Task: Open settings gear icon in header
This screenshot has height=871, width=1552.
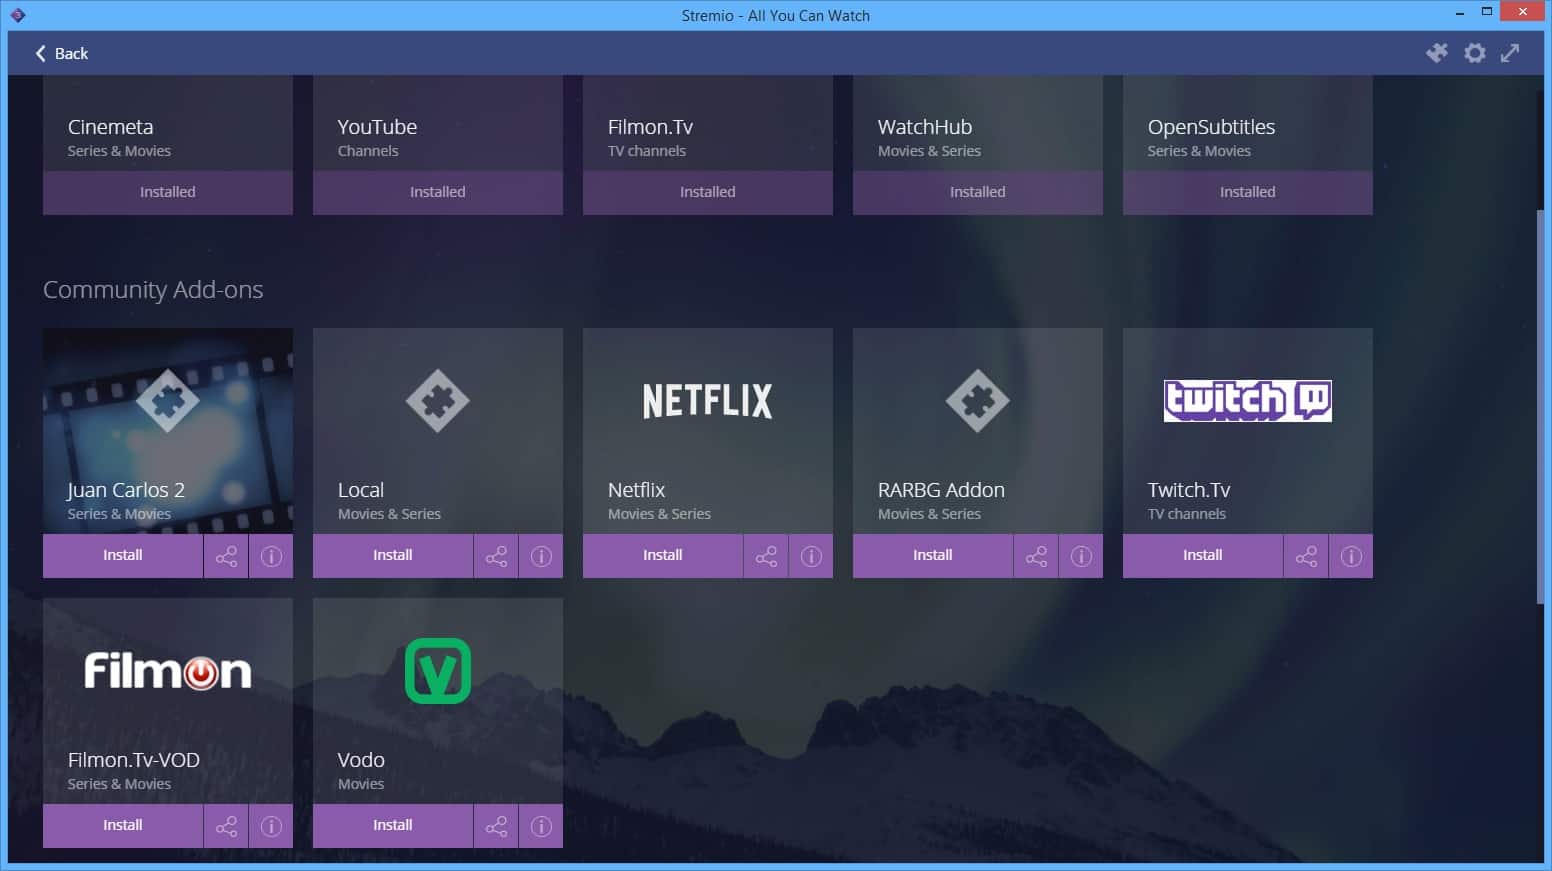Action: click(x=1475, y=53)
